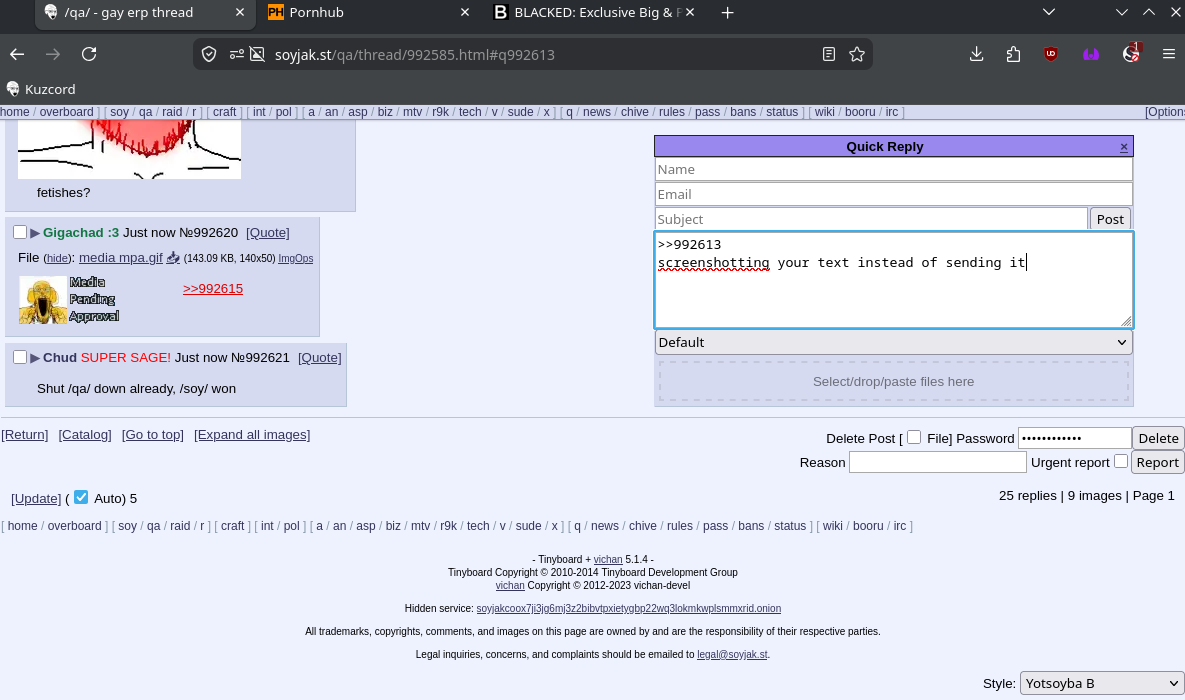This screenshot has width=1185, height=700.
Task: Open the uBlock Origin extension icon
Action: 1050,54
